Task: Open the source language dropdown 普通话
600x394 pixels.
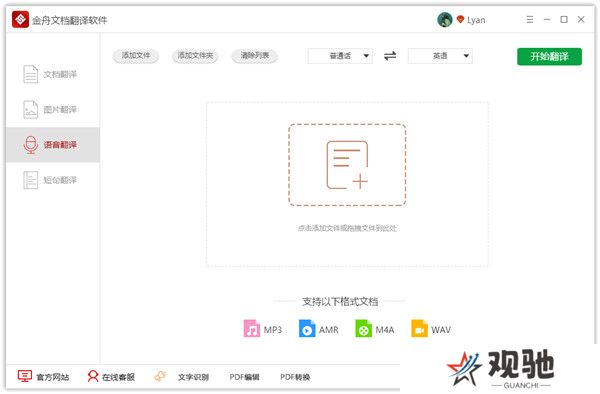Action: [340, 56]
